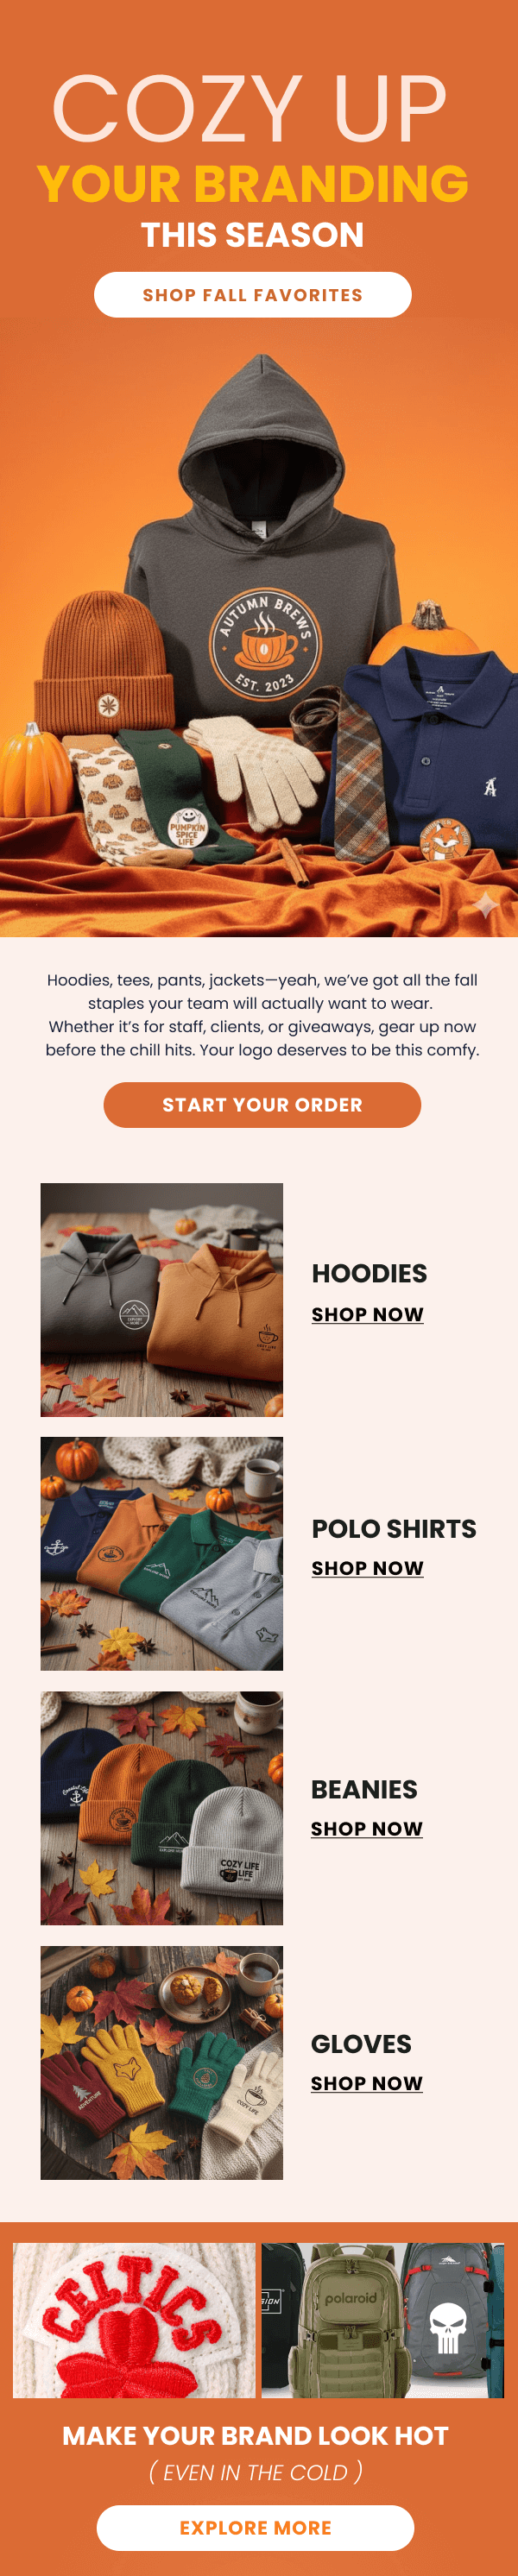Click the Shop Fall Favorites button
The image size is (518, 2576).
253,295
